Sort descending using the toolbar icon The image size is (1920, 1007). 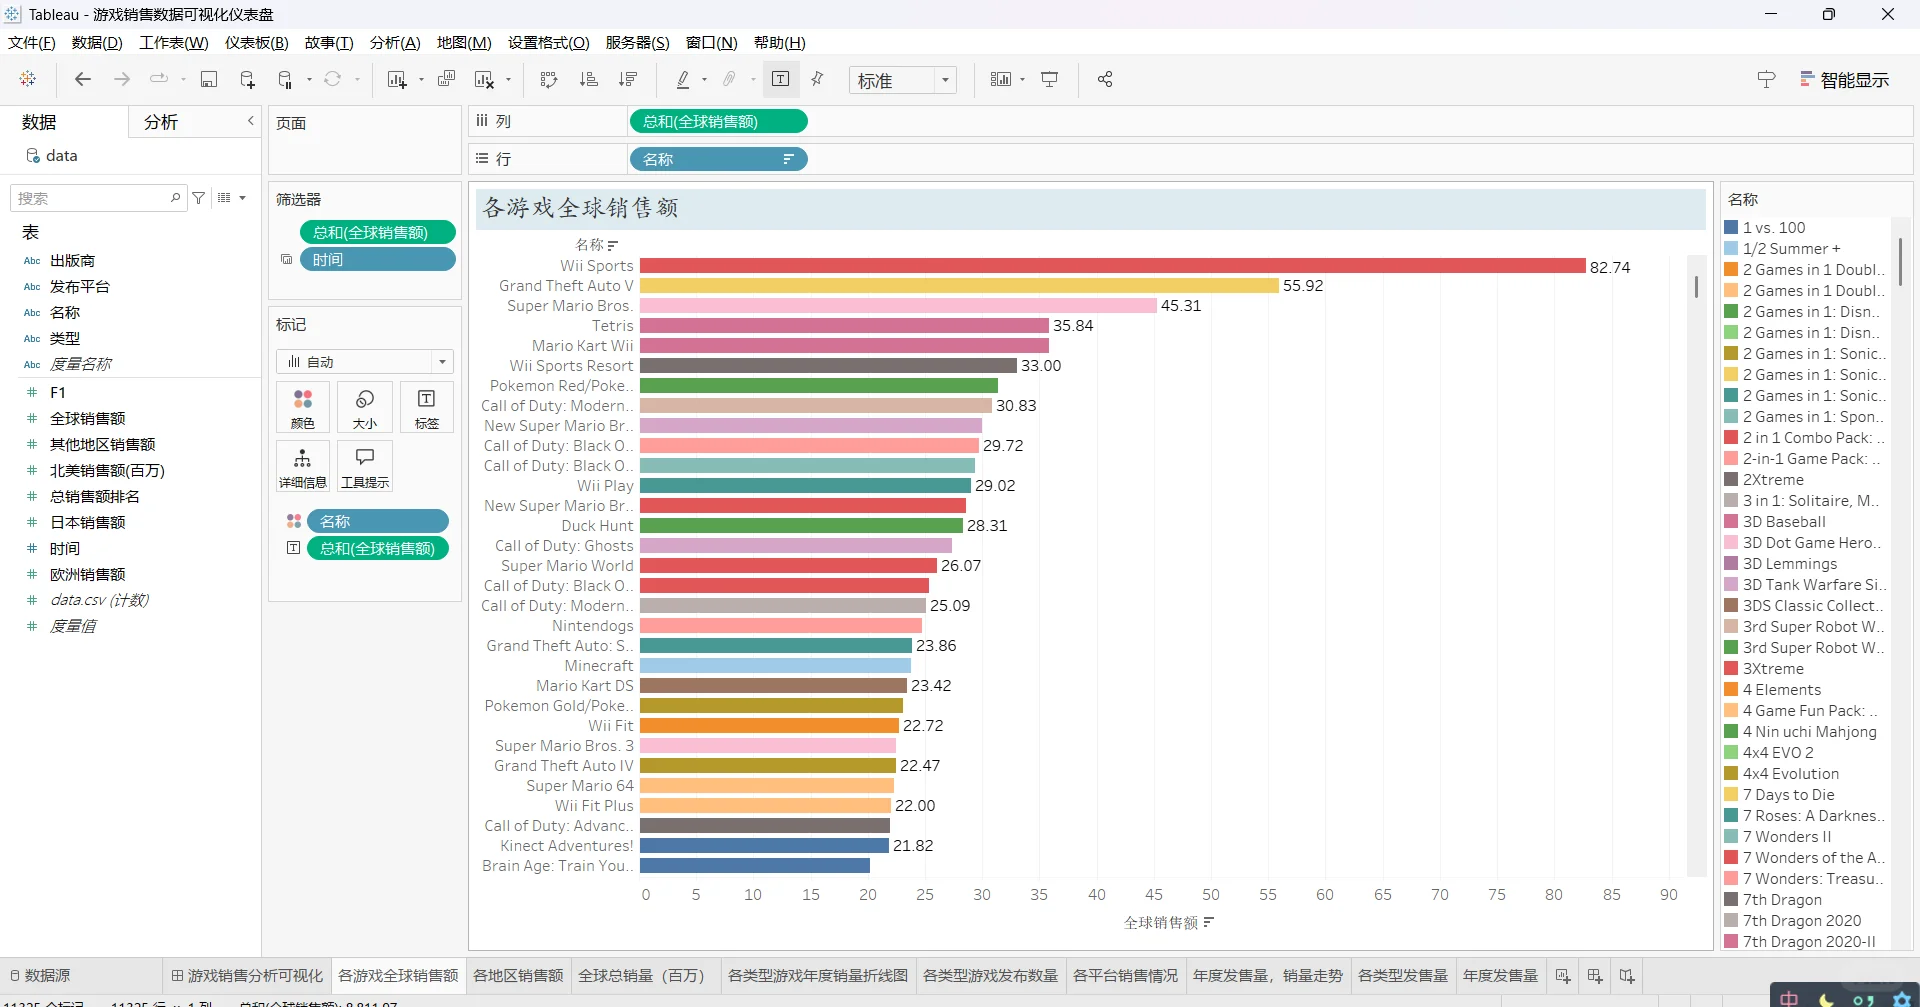coord(628,79)
